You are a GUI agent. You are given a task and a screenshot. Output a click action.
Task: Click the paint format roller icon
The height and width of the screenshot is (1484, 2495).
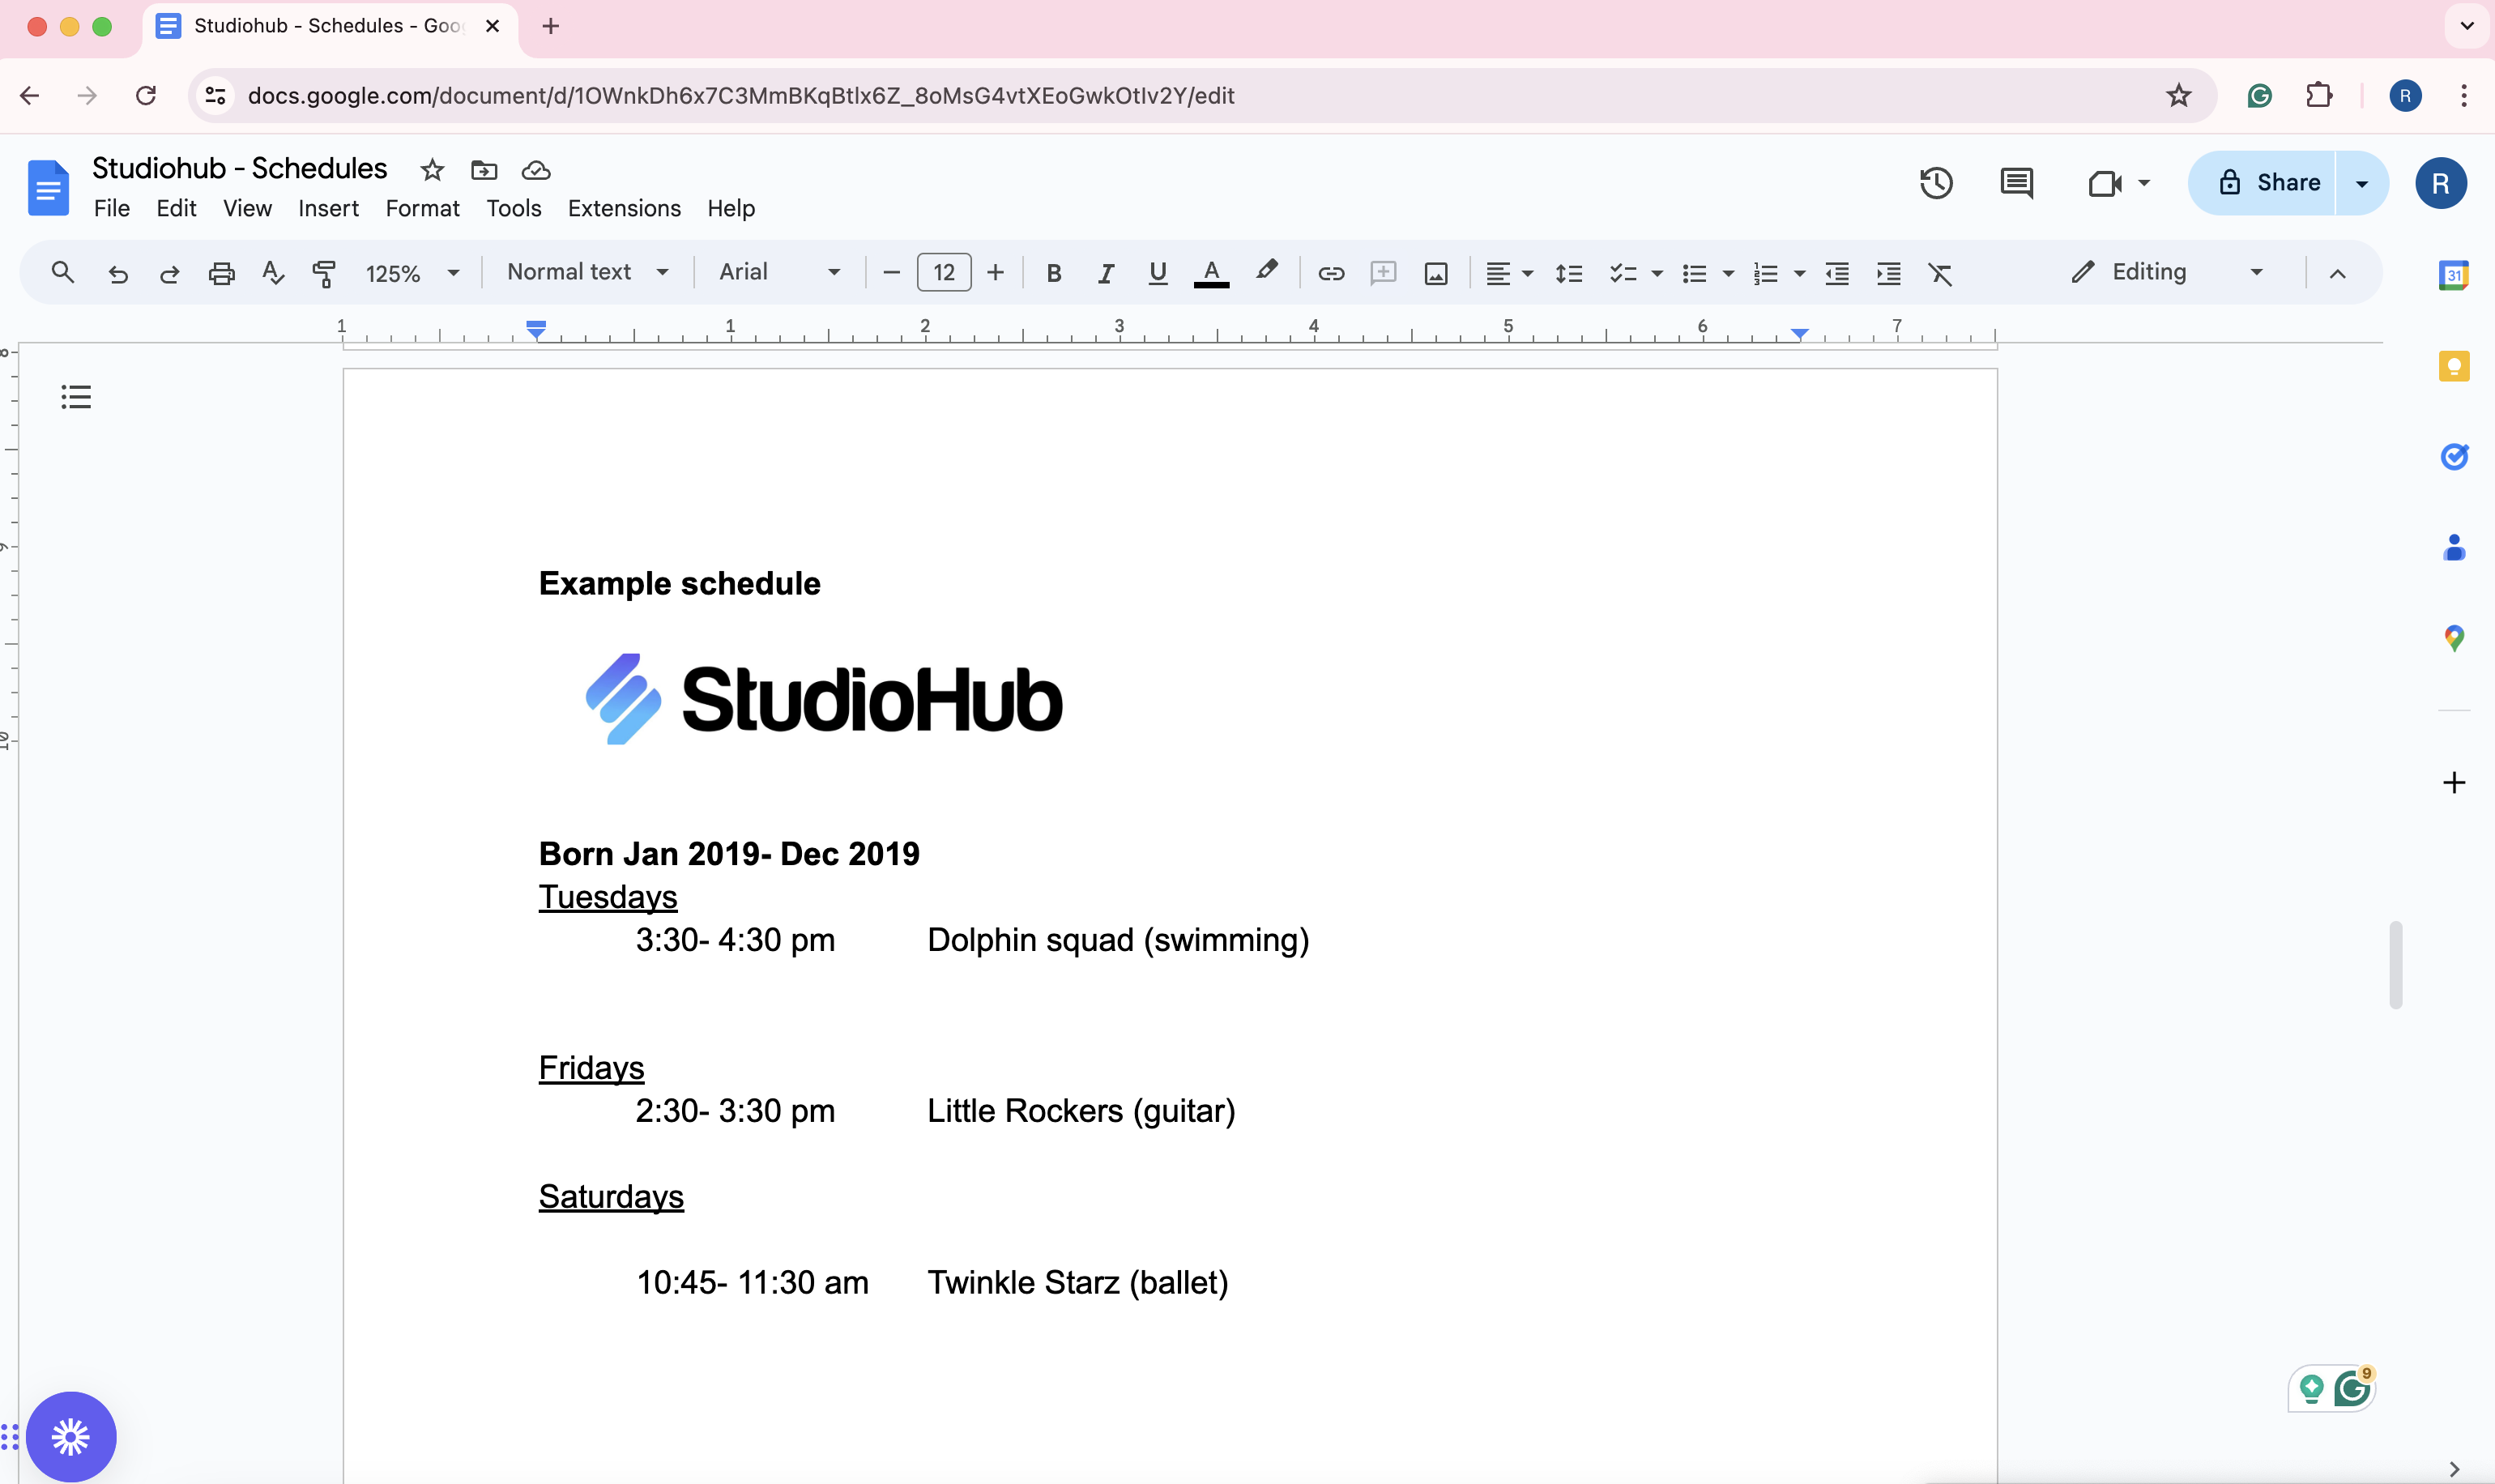(x=324, y=273)
